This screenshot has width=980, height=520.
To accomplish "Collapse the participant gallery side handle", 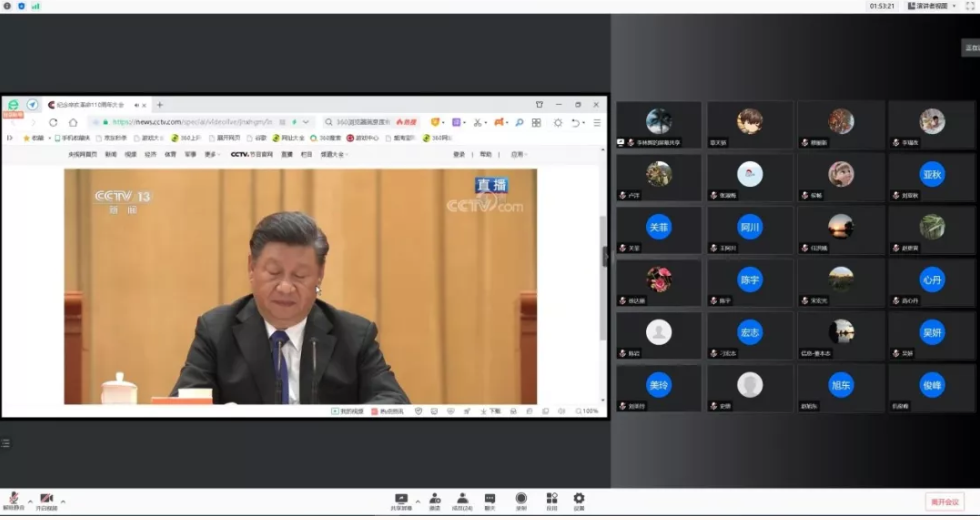I will pos(606,257).
